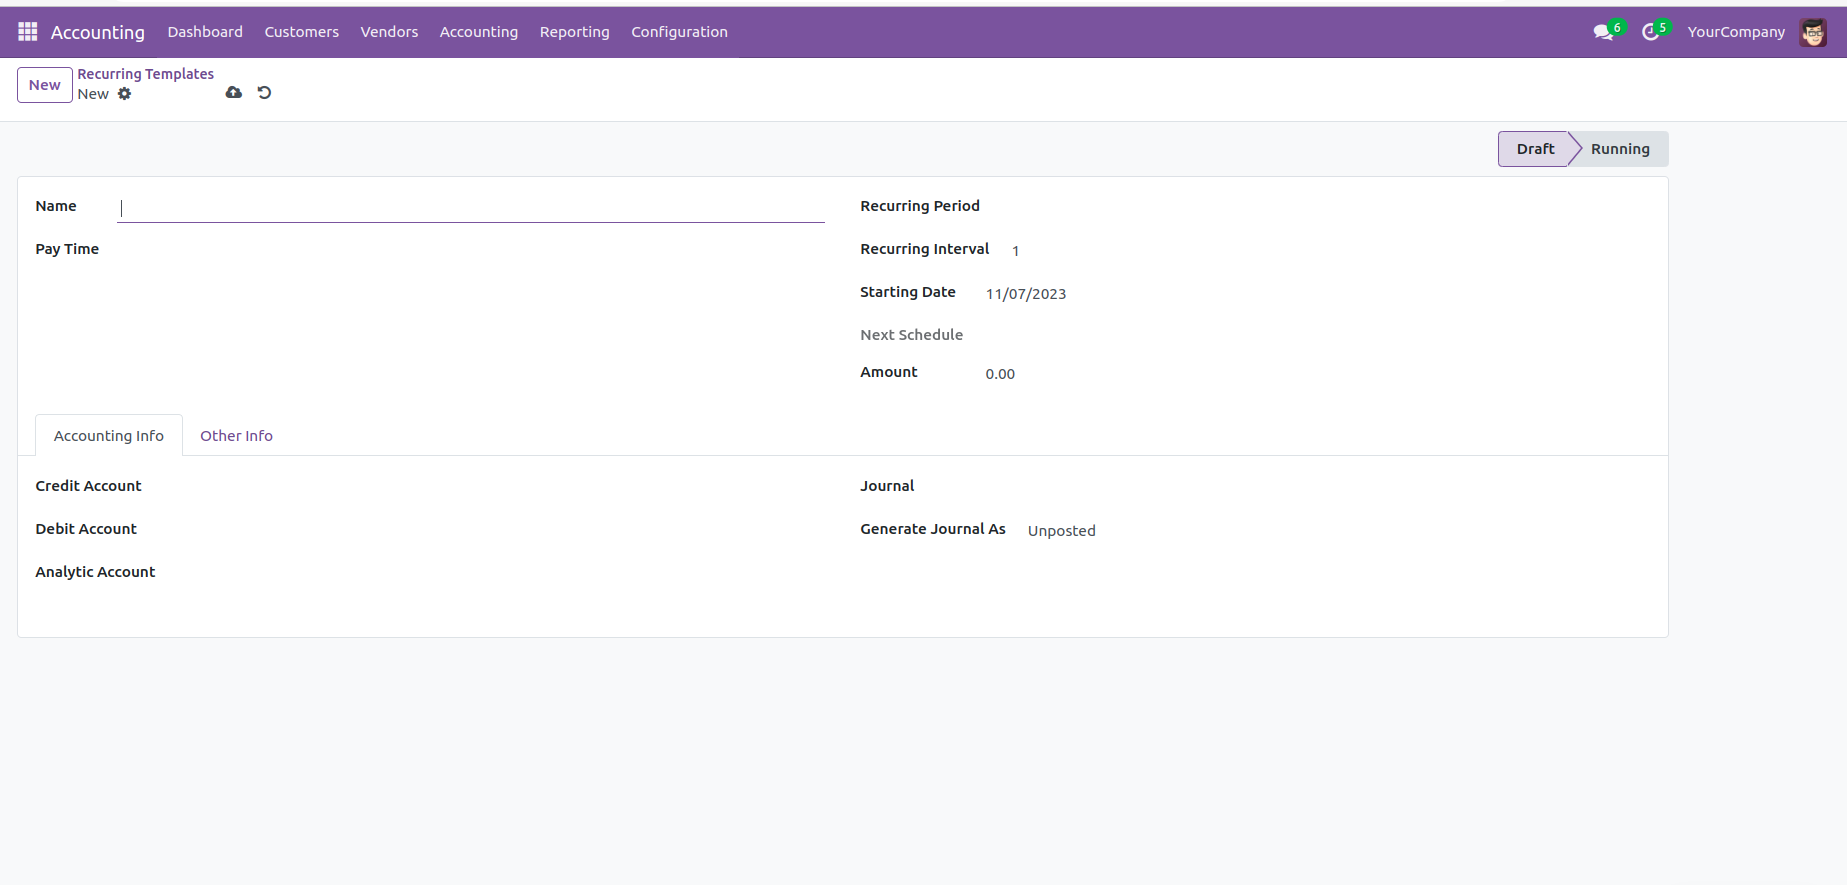Click the New record button
This screenshot has width=1847, height=885.
(45, 85)
